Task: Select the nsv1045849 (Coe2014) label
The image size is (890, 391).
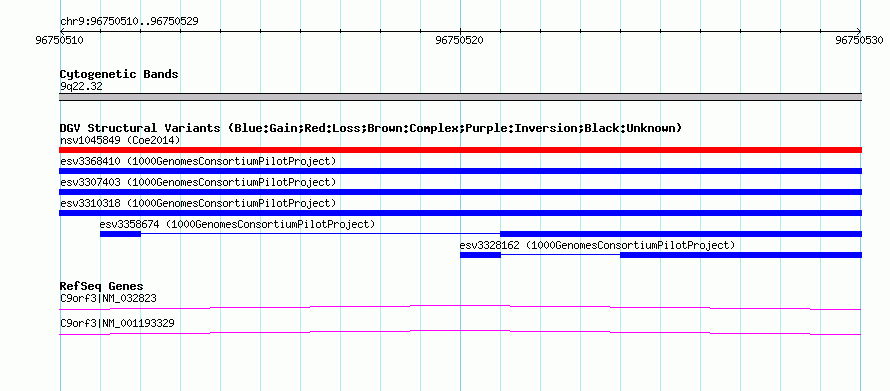Action: (120, 140)
